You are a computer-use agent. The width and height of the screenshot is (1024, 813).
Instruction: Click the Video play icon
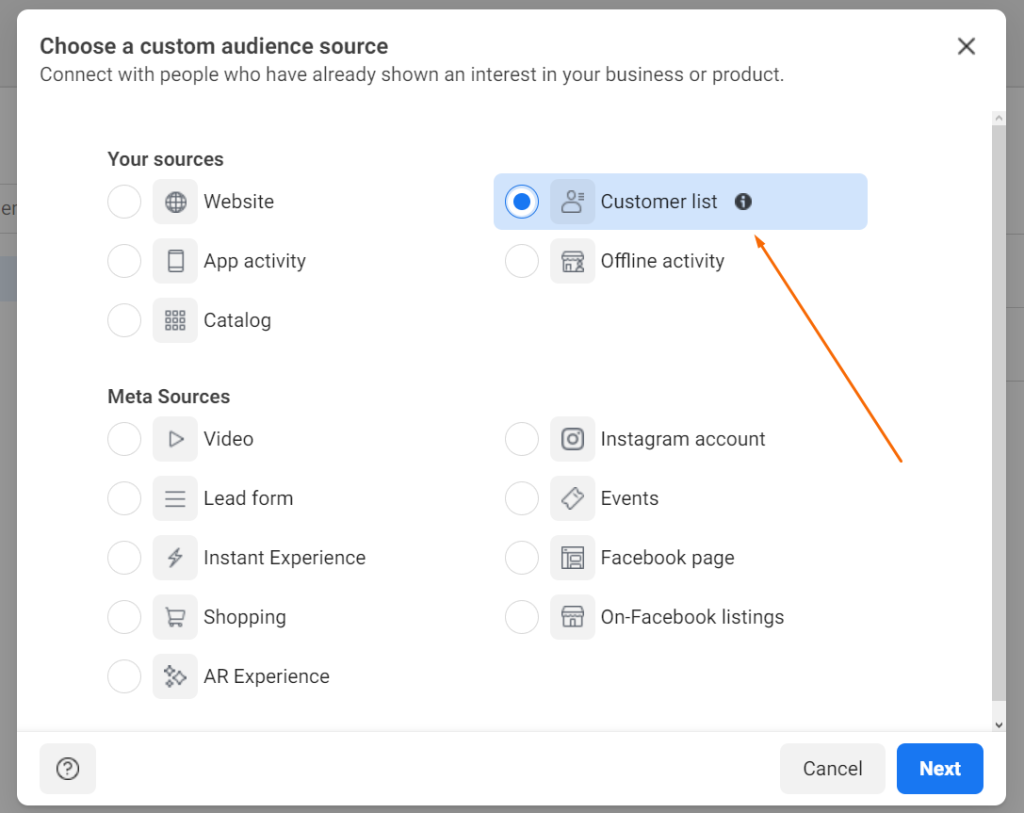click(x=175, y=439)
